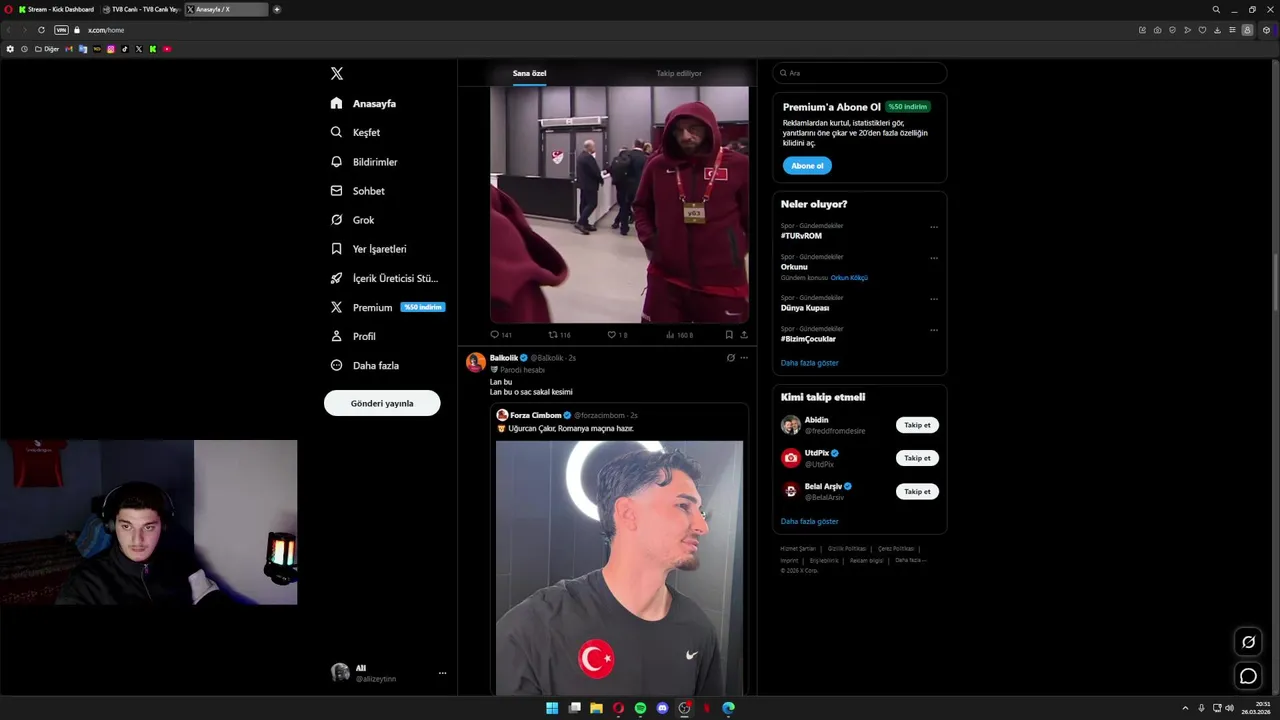Image resolution: width=1280 pixels, height=720 pixels.
Task: Open browser snapshot camera icon
Action: pyautogui.click(x=1157, y=30)
